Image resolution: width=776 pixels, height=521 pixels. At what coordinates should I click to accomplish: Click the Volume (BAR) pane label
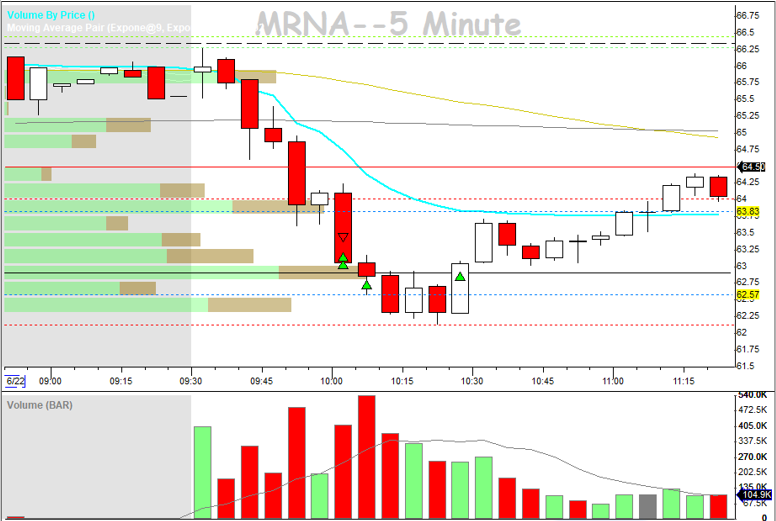(40, 405)
